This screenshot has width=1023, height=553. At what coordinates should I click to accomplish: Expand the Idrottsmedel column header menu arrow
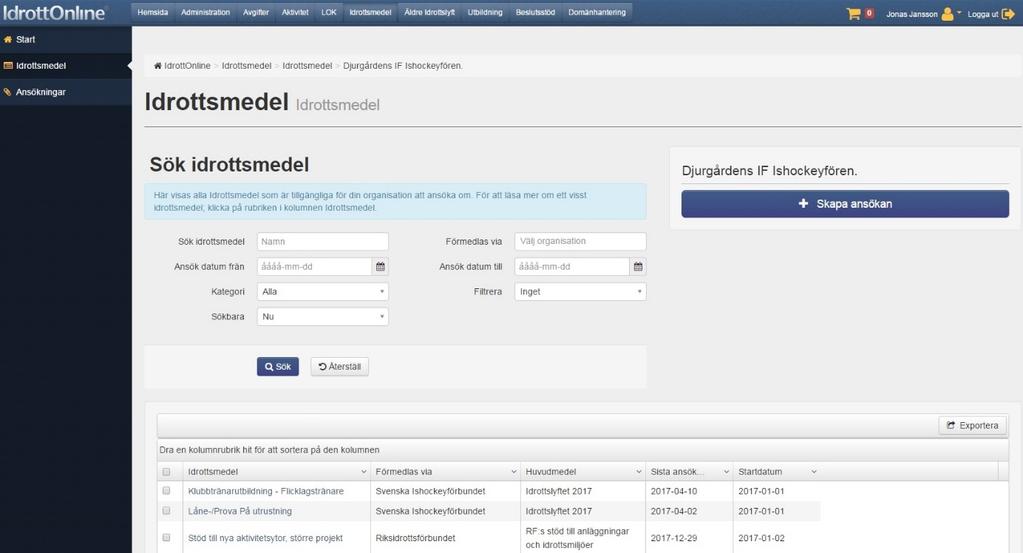(363, 471)
